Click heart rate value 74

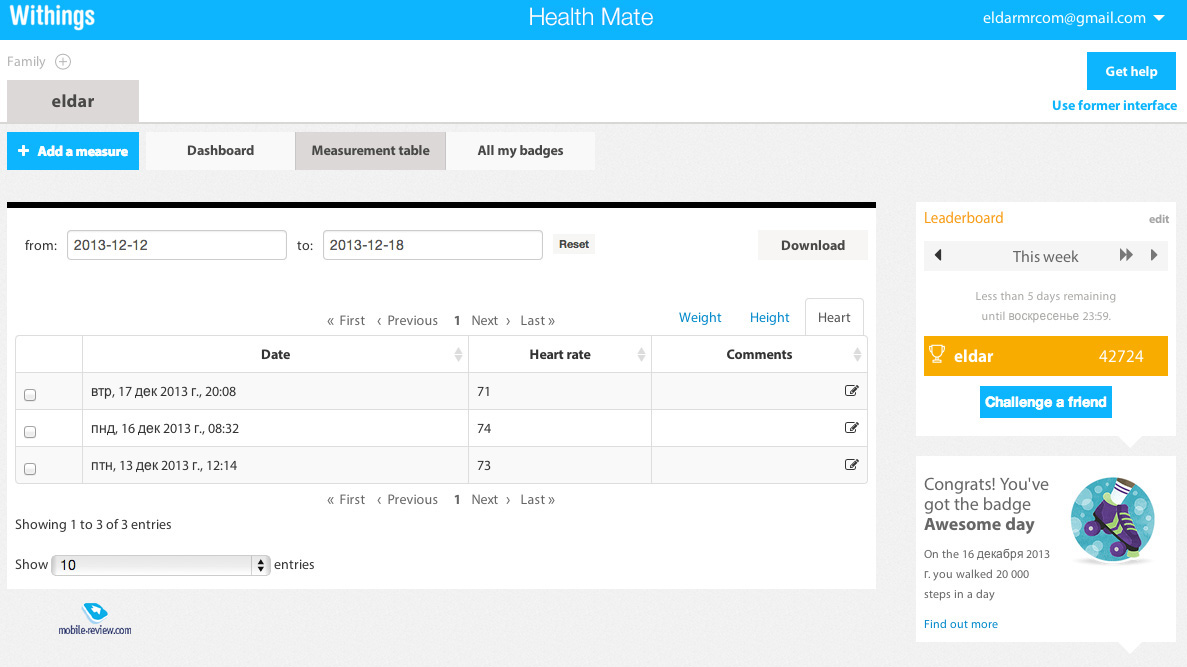click(x=484, y=429)
